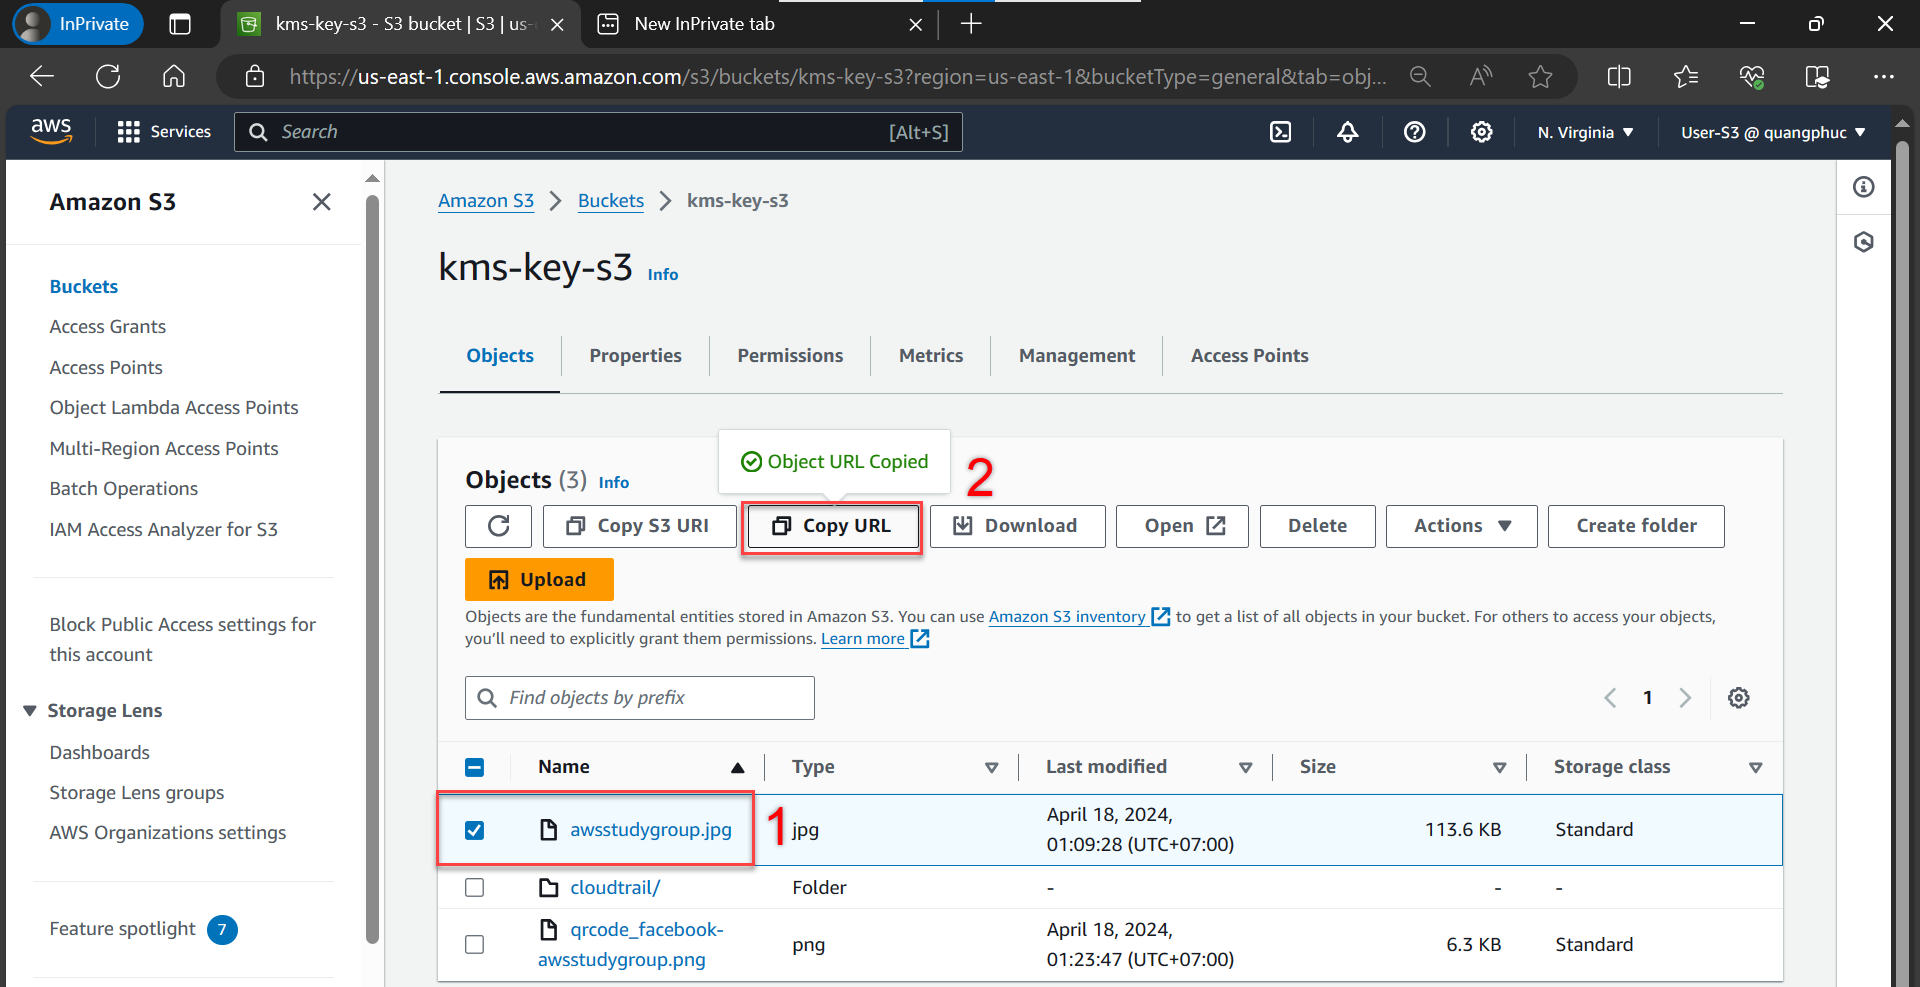Go to previous objects page
Screen dimensions: 1920x987
click(1610, 698)
